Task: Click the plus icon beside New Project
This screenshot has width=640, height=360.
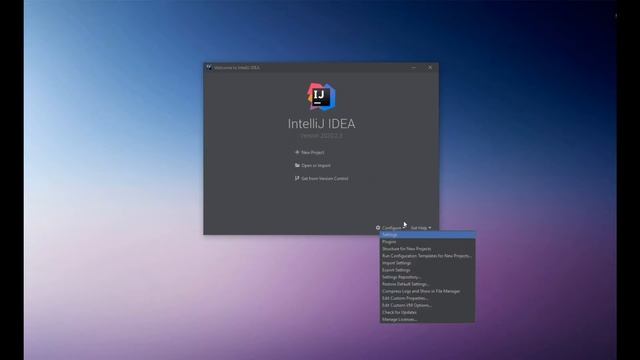Action: (x=297, y=152)
